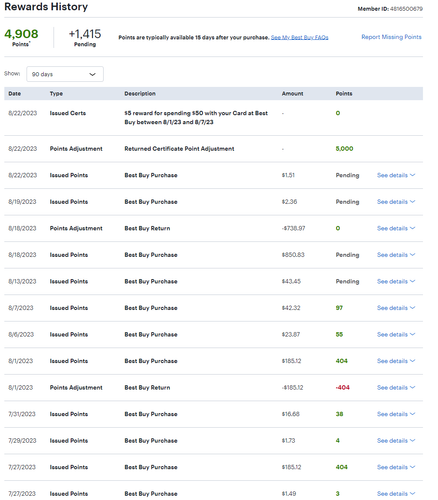Click the Description column header
438x500 pixels.
[x=140, y=94]
